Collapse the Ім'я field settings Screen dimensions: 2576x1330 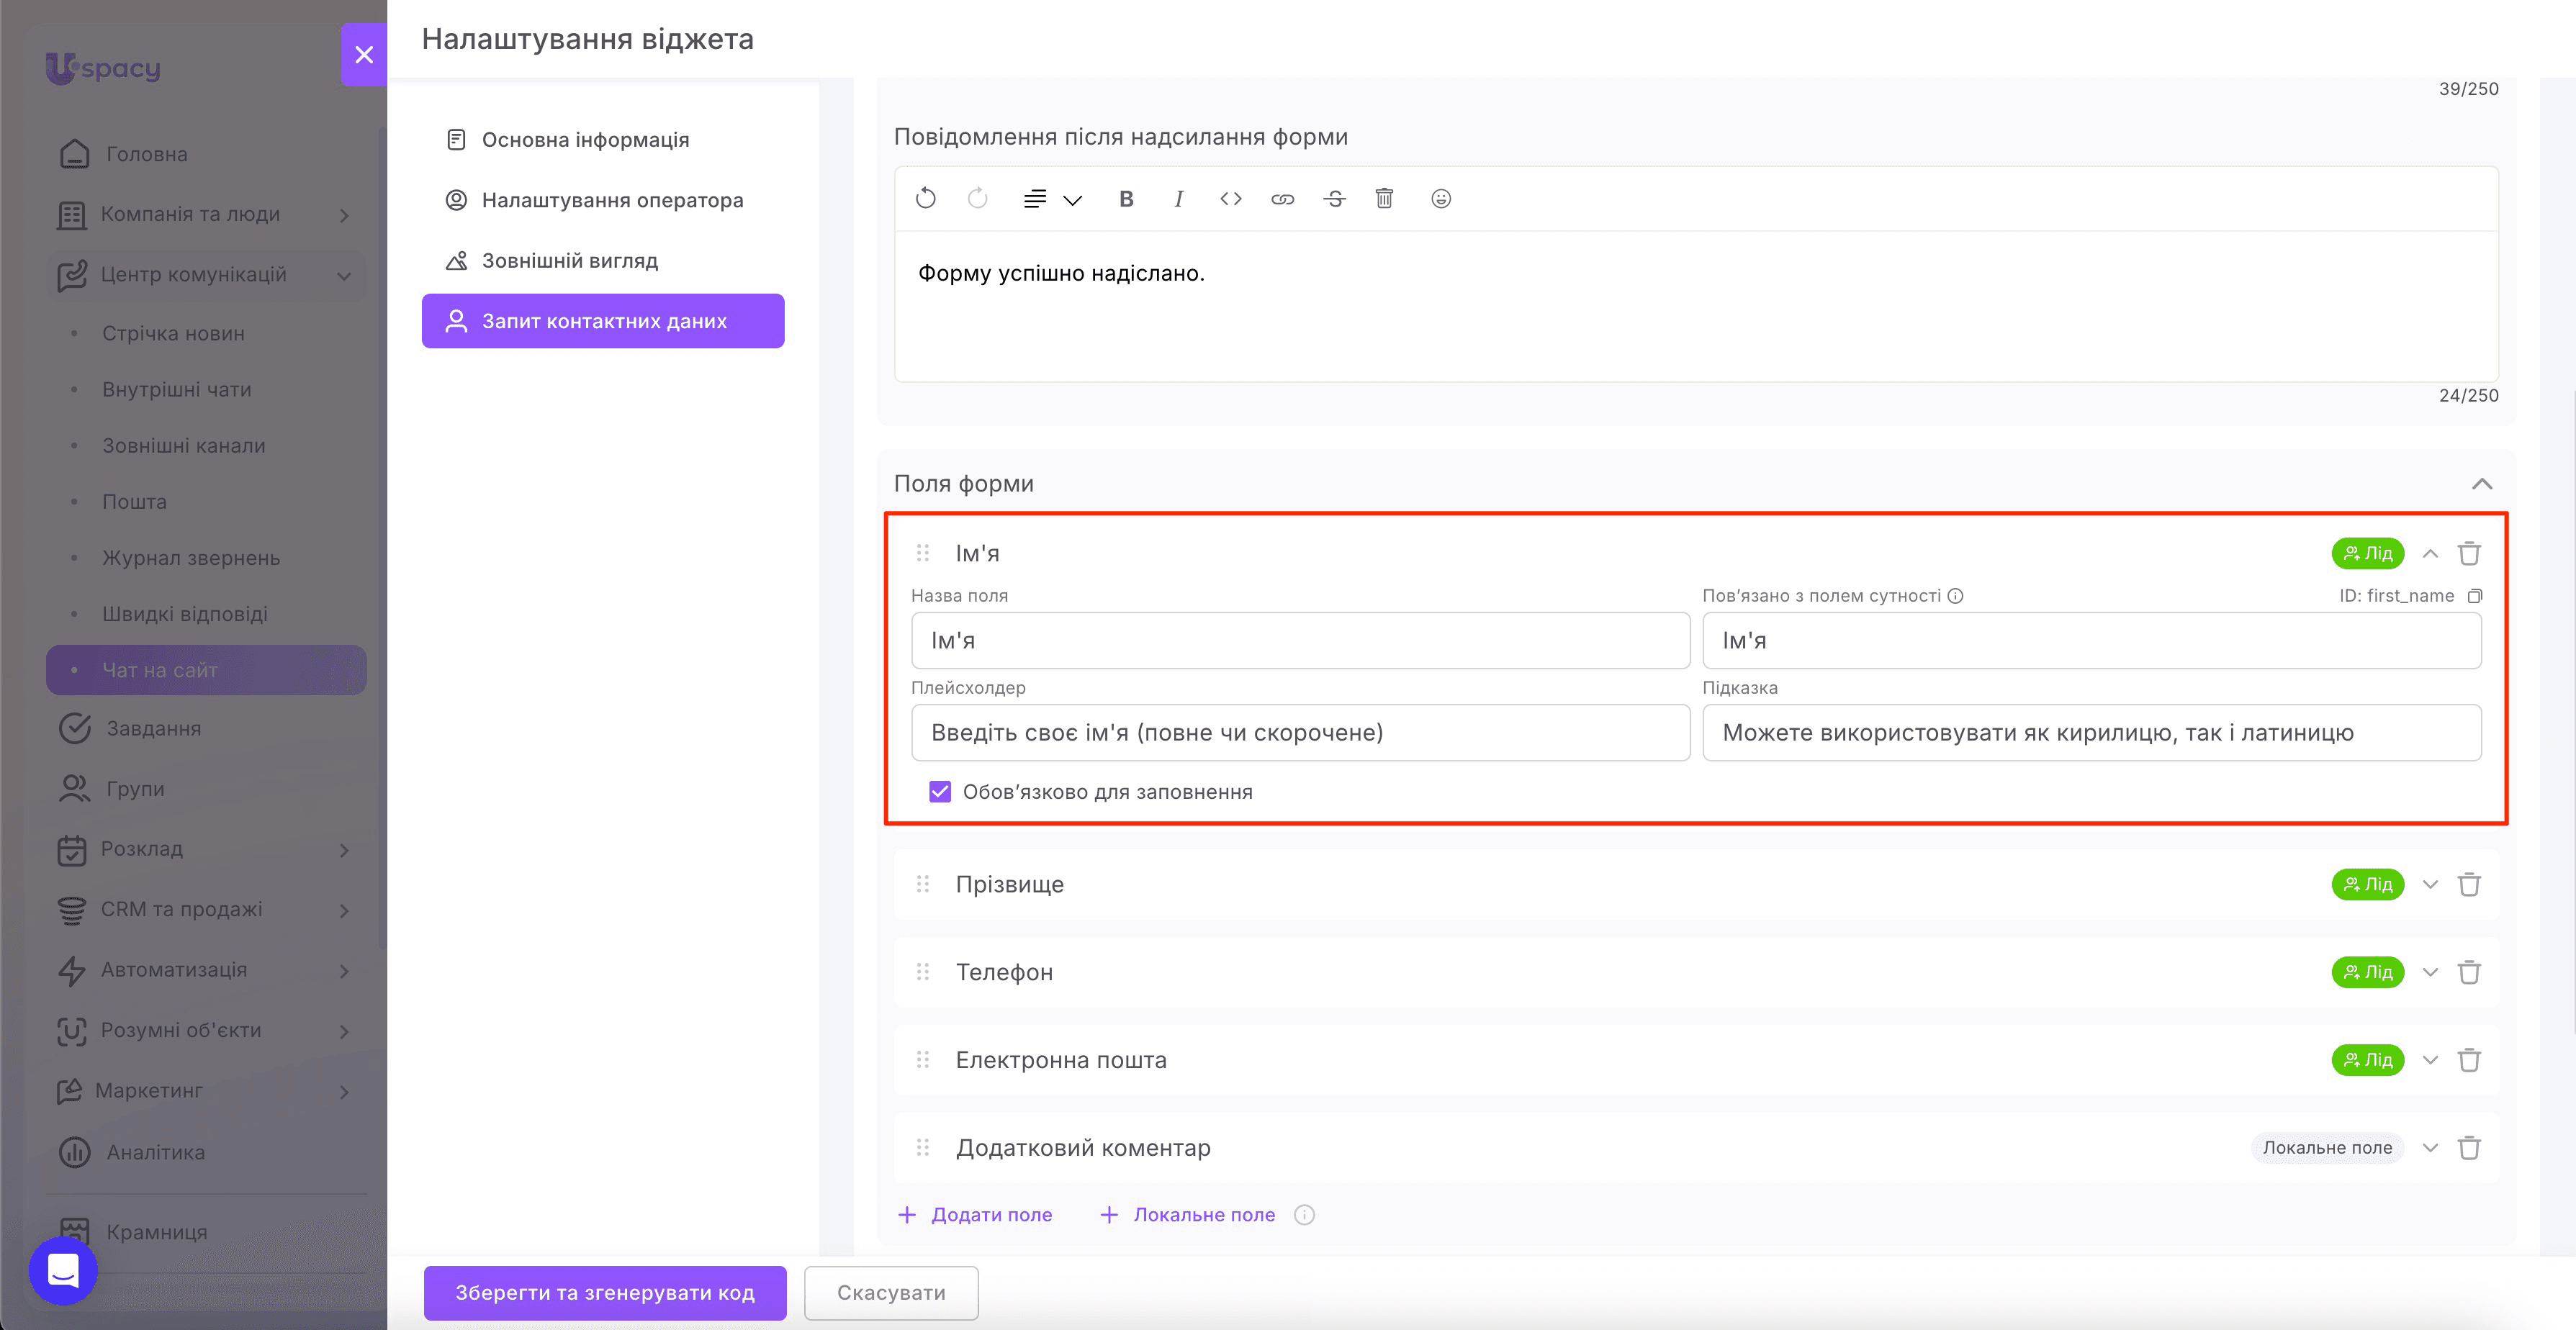point(2430,553)
